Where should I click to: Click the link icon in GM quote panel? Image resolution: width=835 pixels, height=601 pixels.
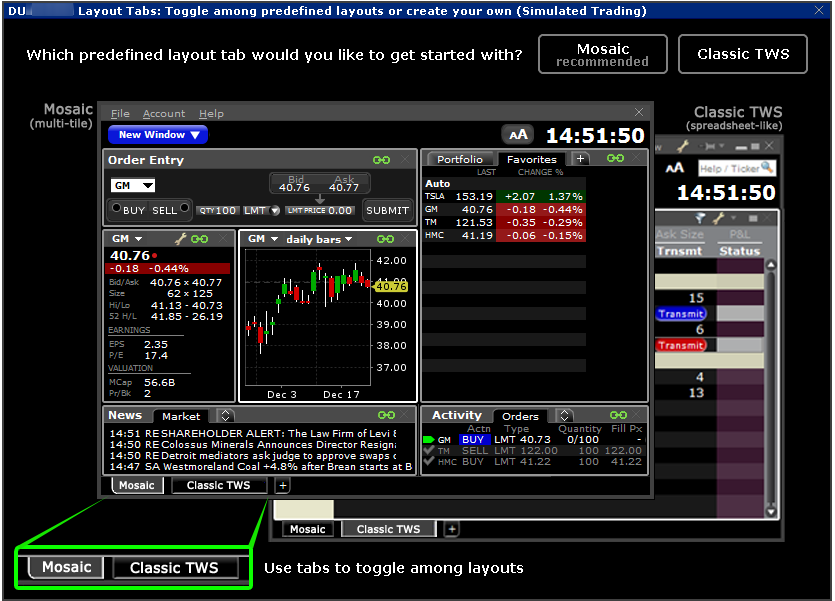[200, 239]
